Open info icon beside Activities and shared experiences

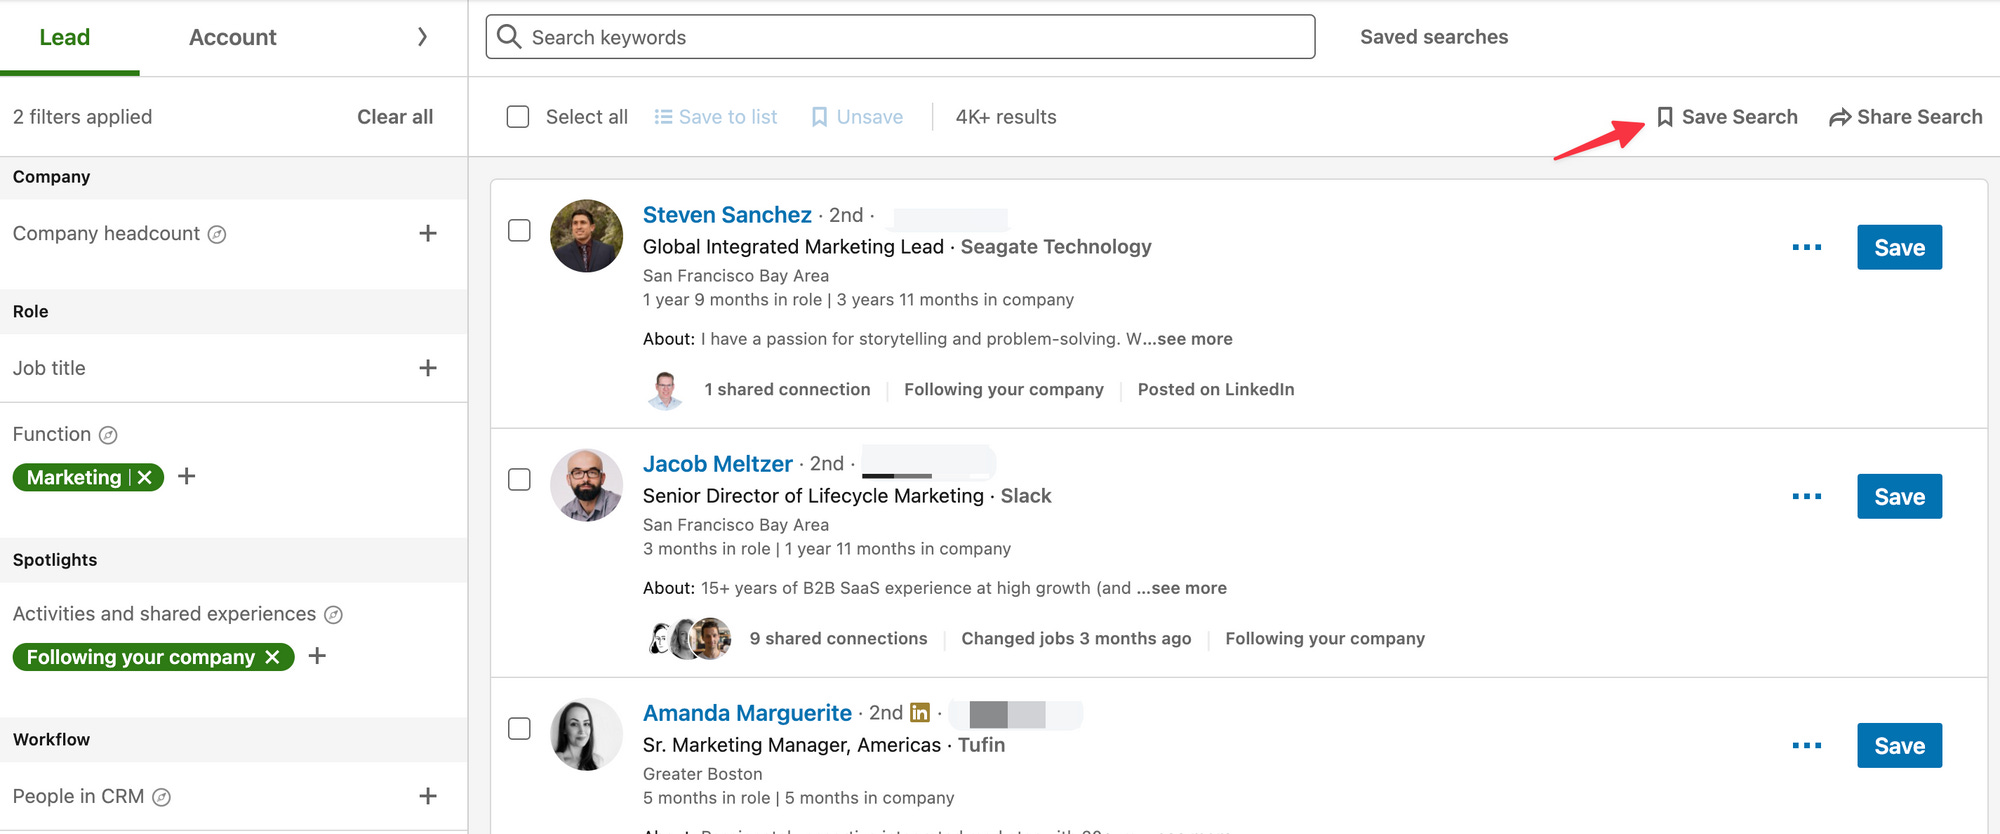click(x=334, y=615)
